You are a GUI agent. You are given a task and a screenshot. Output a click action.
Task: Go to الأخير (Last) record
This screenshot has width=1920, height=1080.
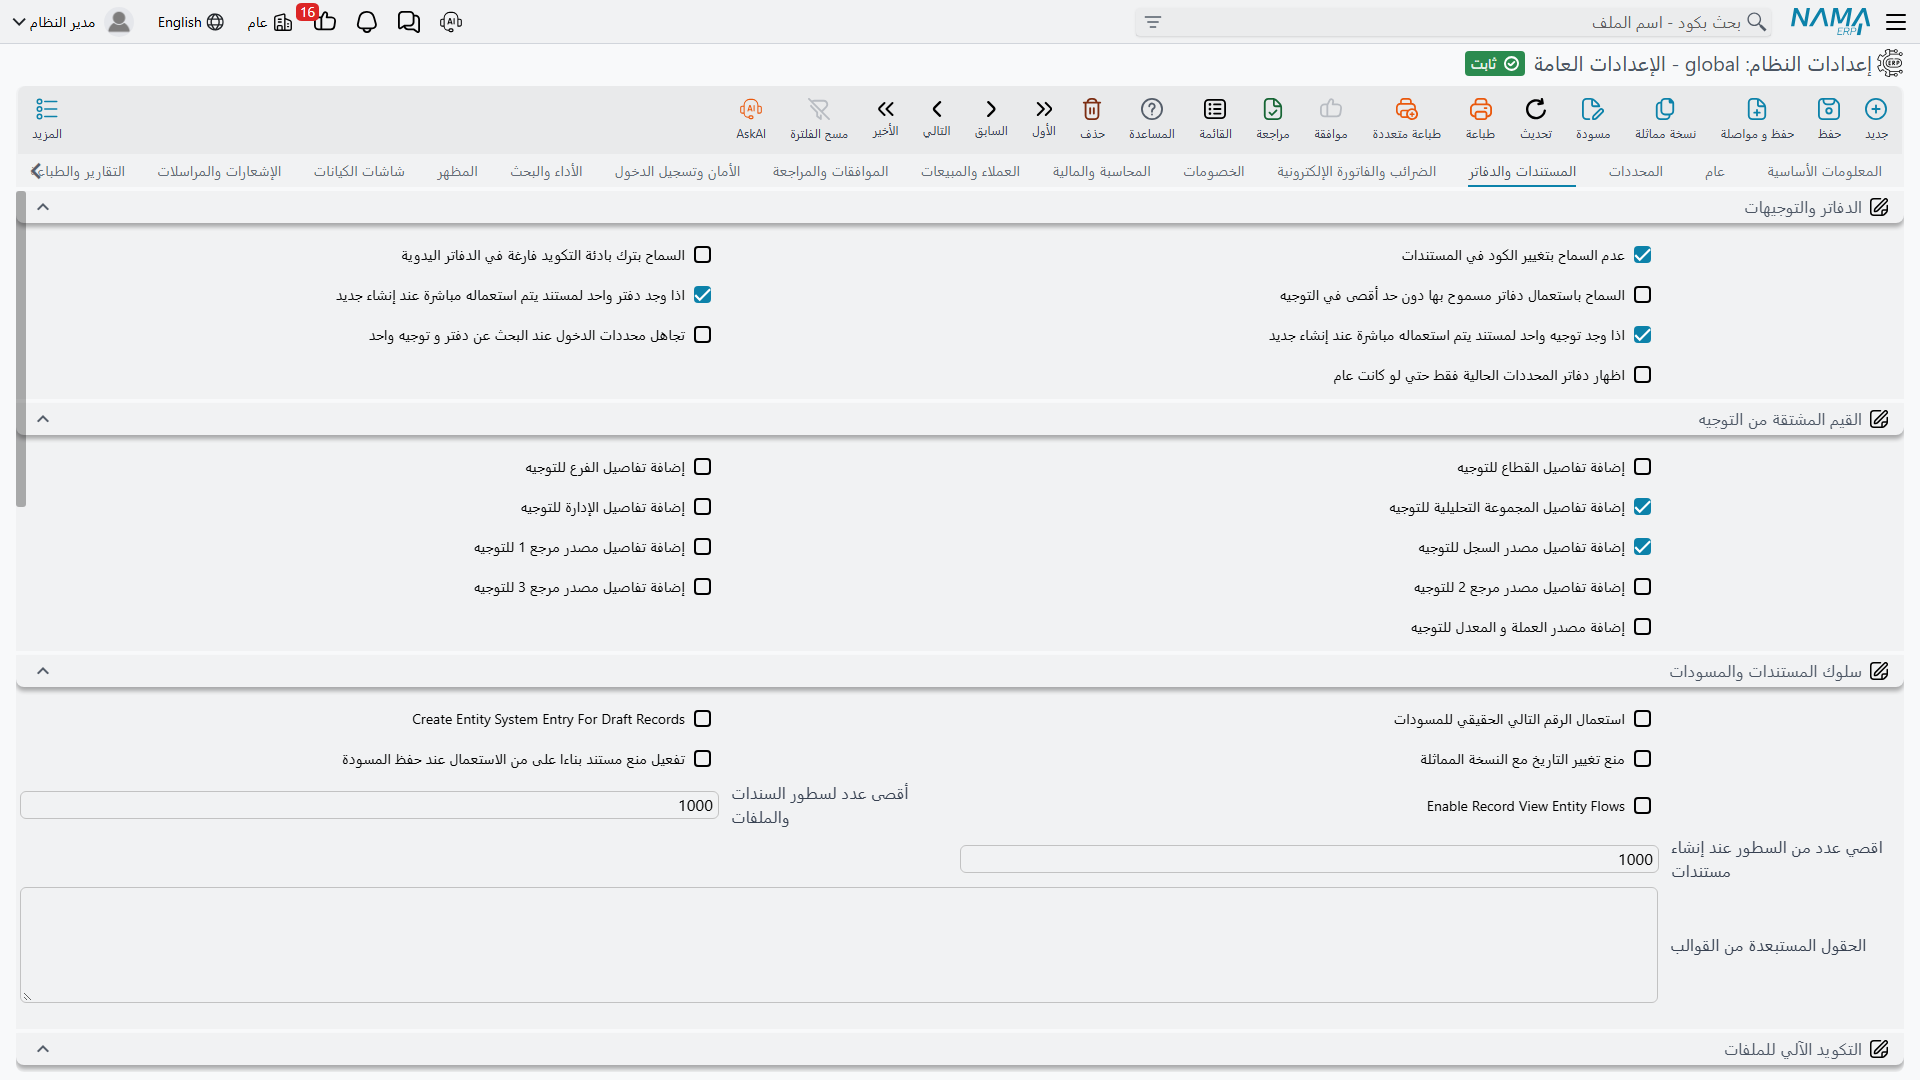coord(885,109)
